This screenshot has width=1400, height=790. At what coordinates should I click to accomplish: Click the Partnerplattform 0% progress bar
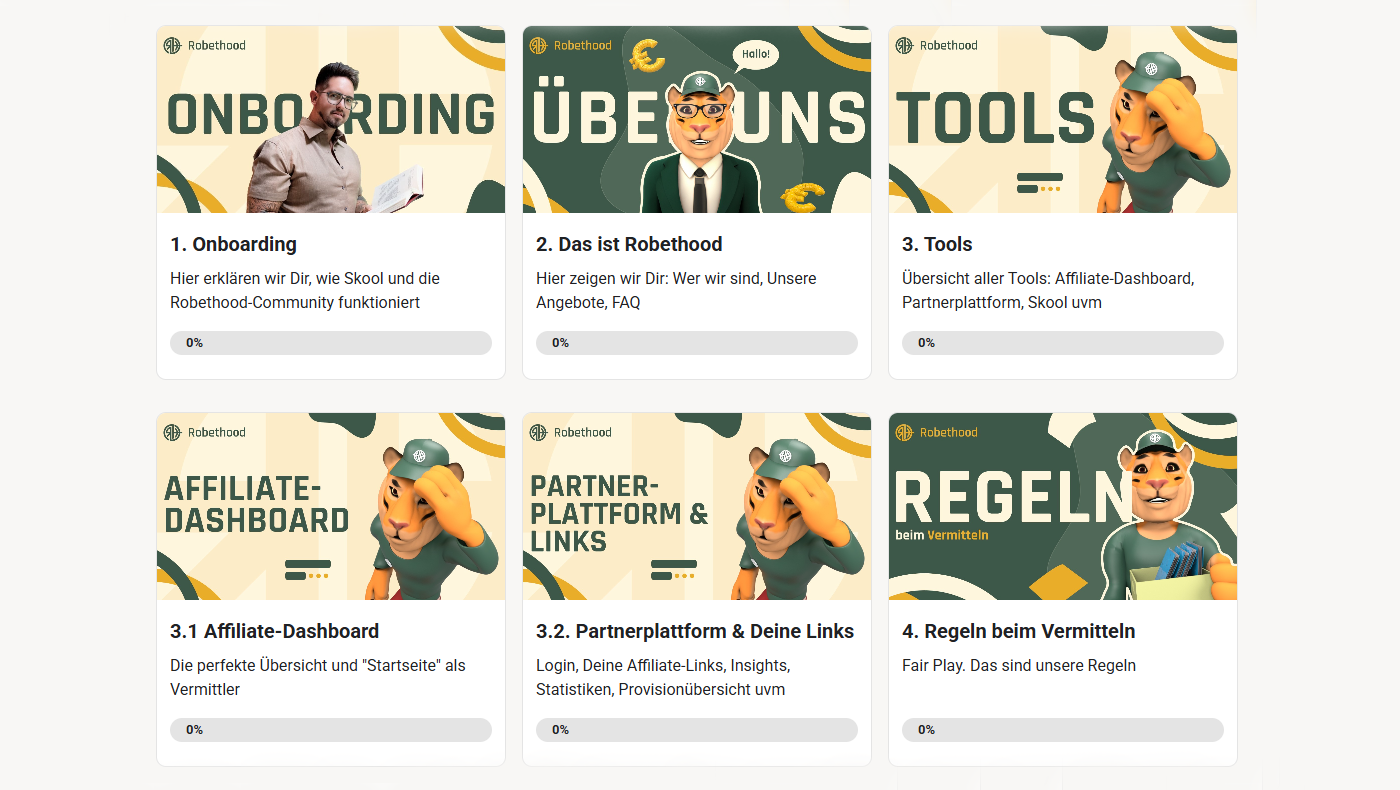[x=697, y=730]
